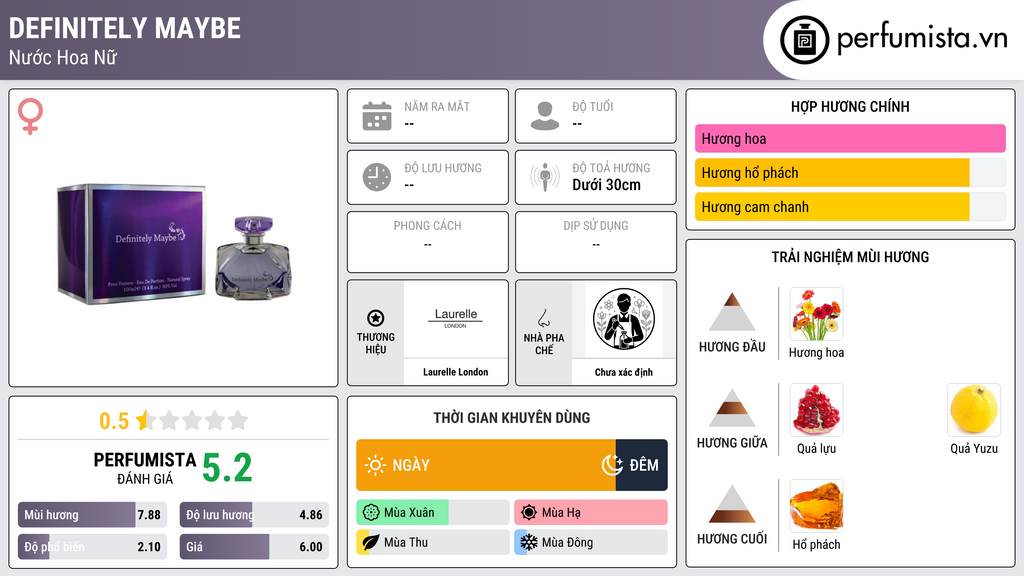Click the DEFINITELY MAYBE title
1024x576 pixels.
(x=125, y=29)
